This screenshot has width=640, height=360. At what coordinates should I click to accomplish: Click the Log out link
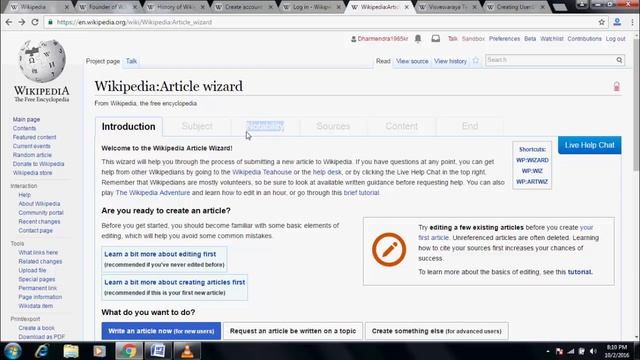616,39
